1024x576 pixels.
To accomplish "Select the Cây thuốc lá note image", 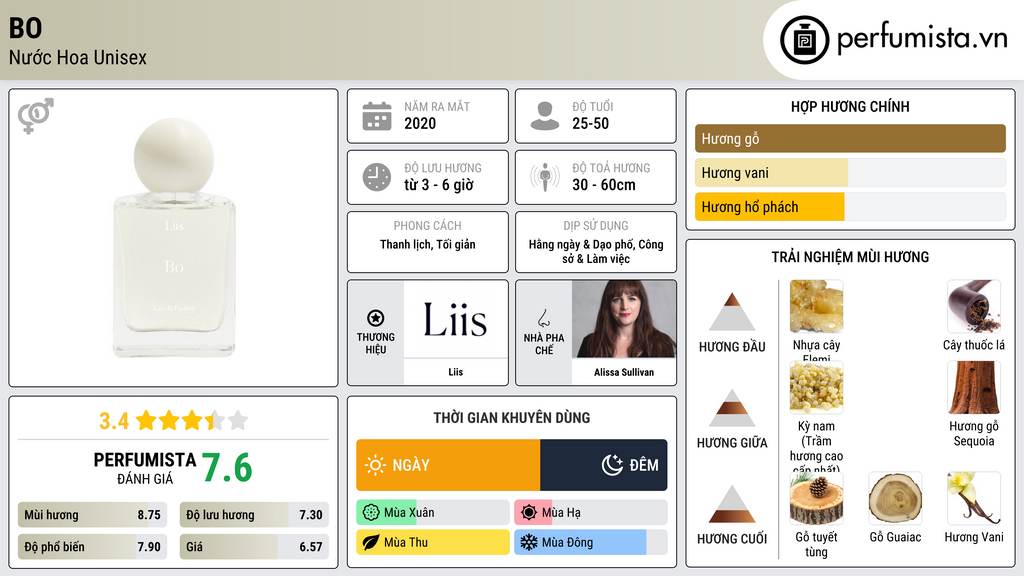I will 974,307.
